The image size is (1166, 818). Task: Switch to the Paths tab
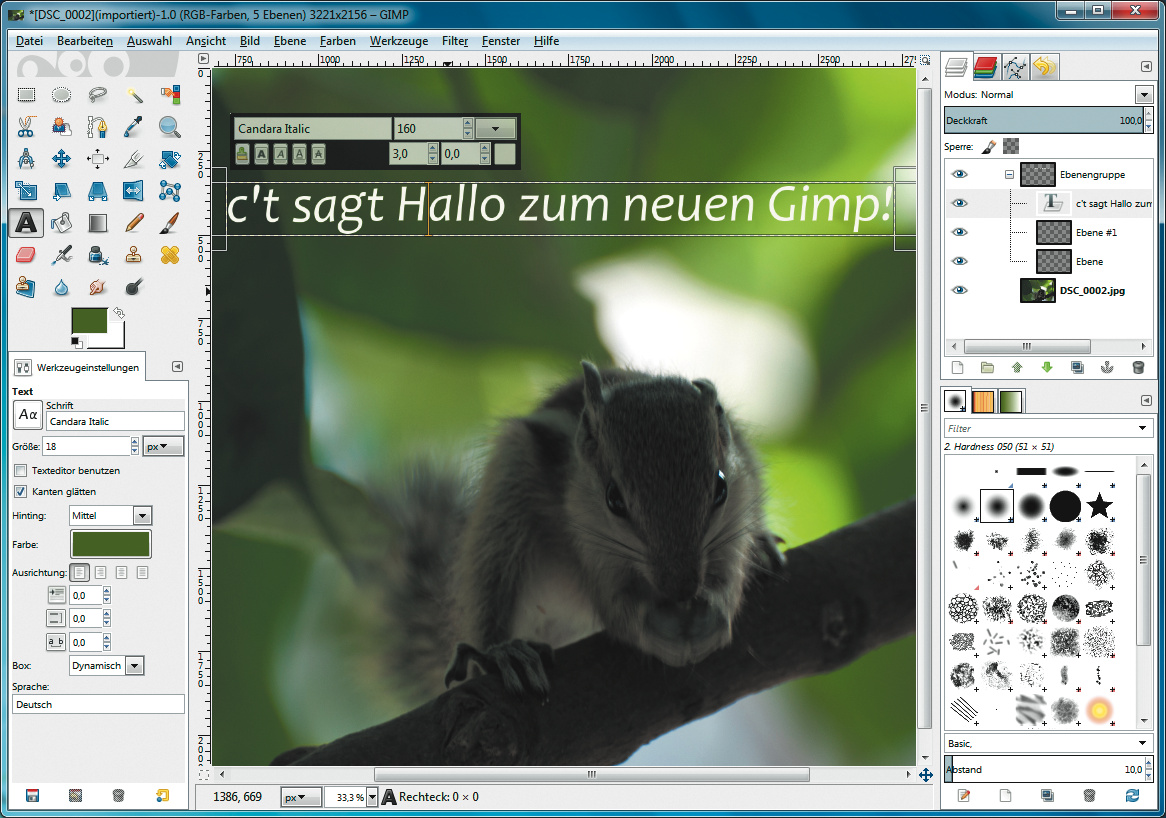pyautogui.click(x=1014, y=68)
